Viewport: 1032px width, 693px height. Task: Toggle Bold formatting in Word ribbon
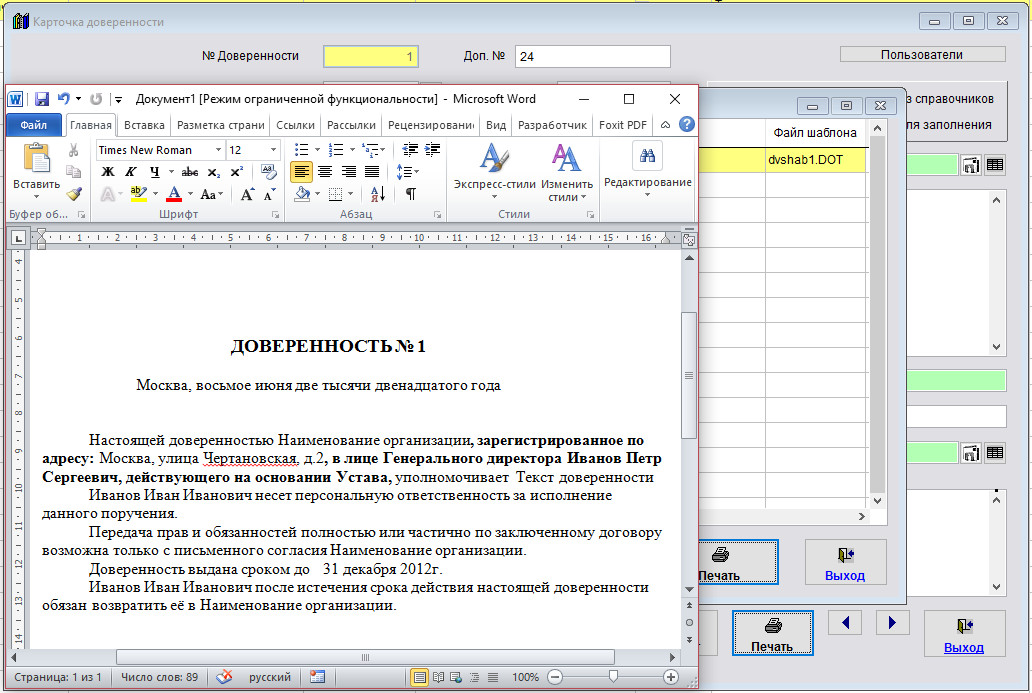pyautogui.click(x=108, y=172)
